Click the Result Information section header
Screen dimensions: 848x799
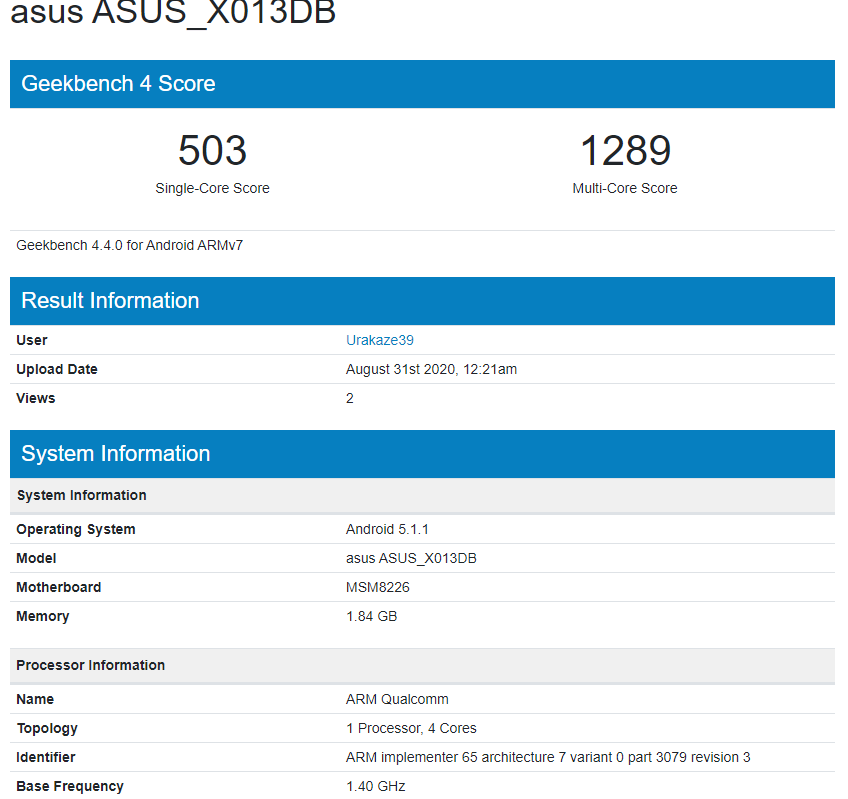click(x=422, y=301)
